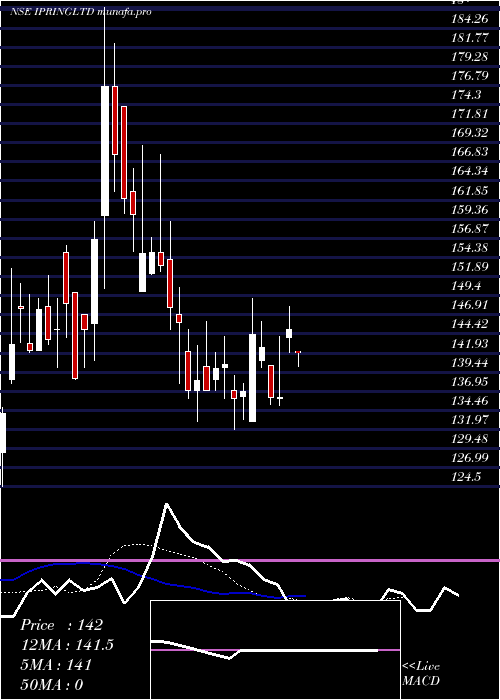Click the 141.93 price axis label
Viewport: 500px width, 700px height.
coord(470,343)
